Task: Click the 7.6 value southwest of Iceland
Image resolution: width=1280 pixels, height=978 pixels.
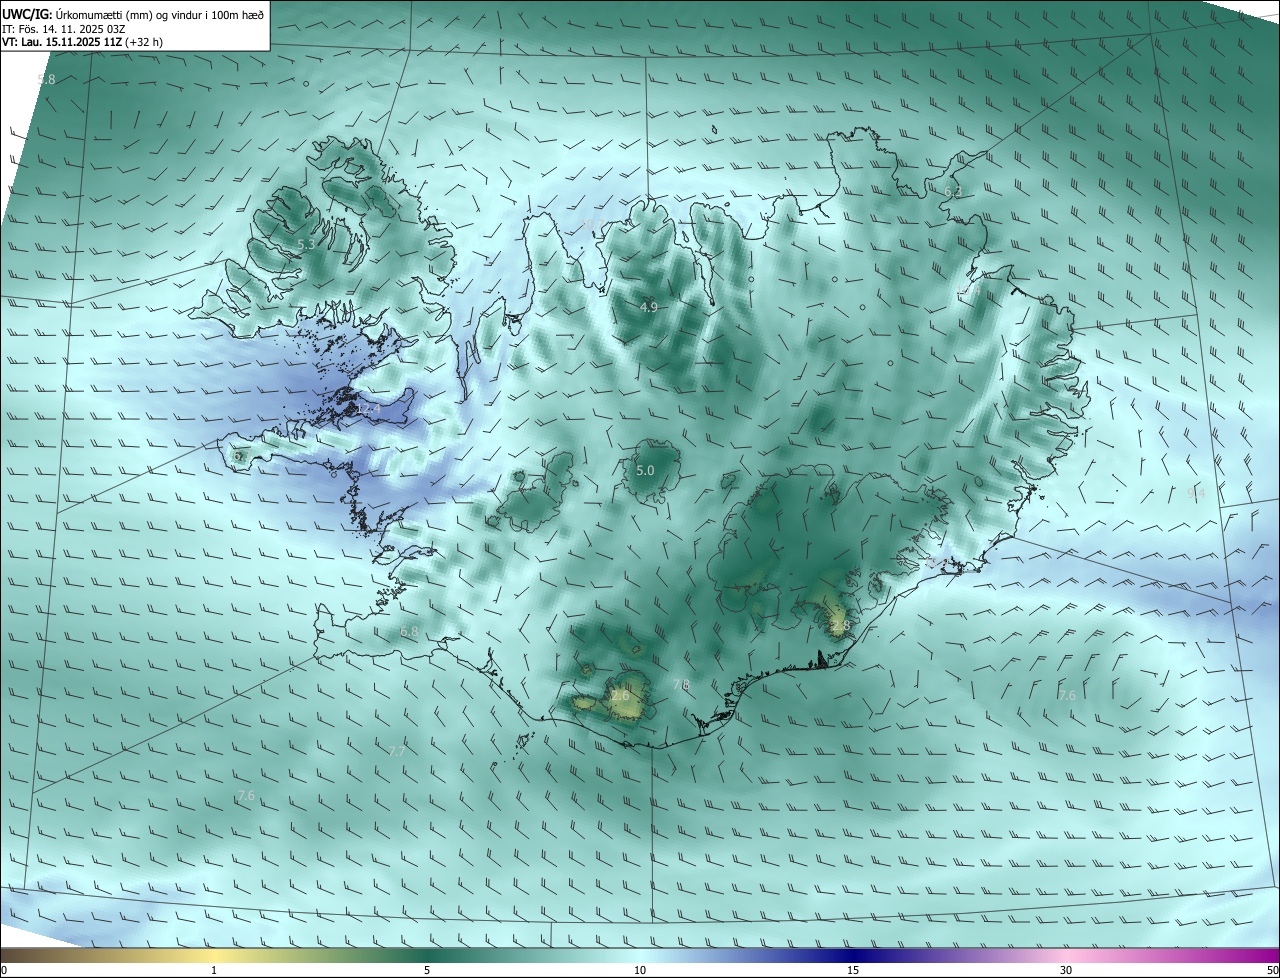Action: click(x=246, y=796)
